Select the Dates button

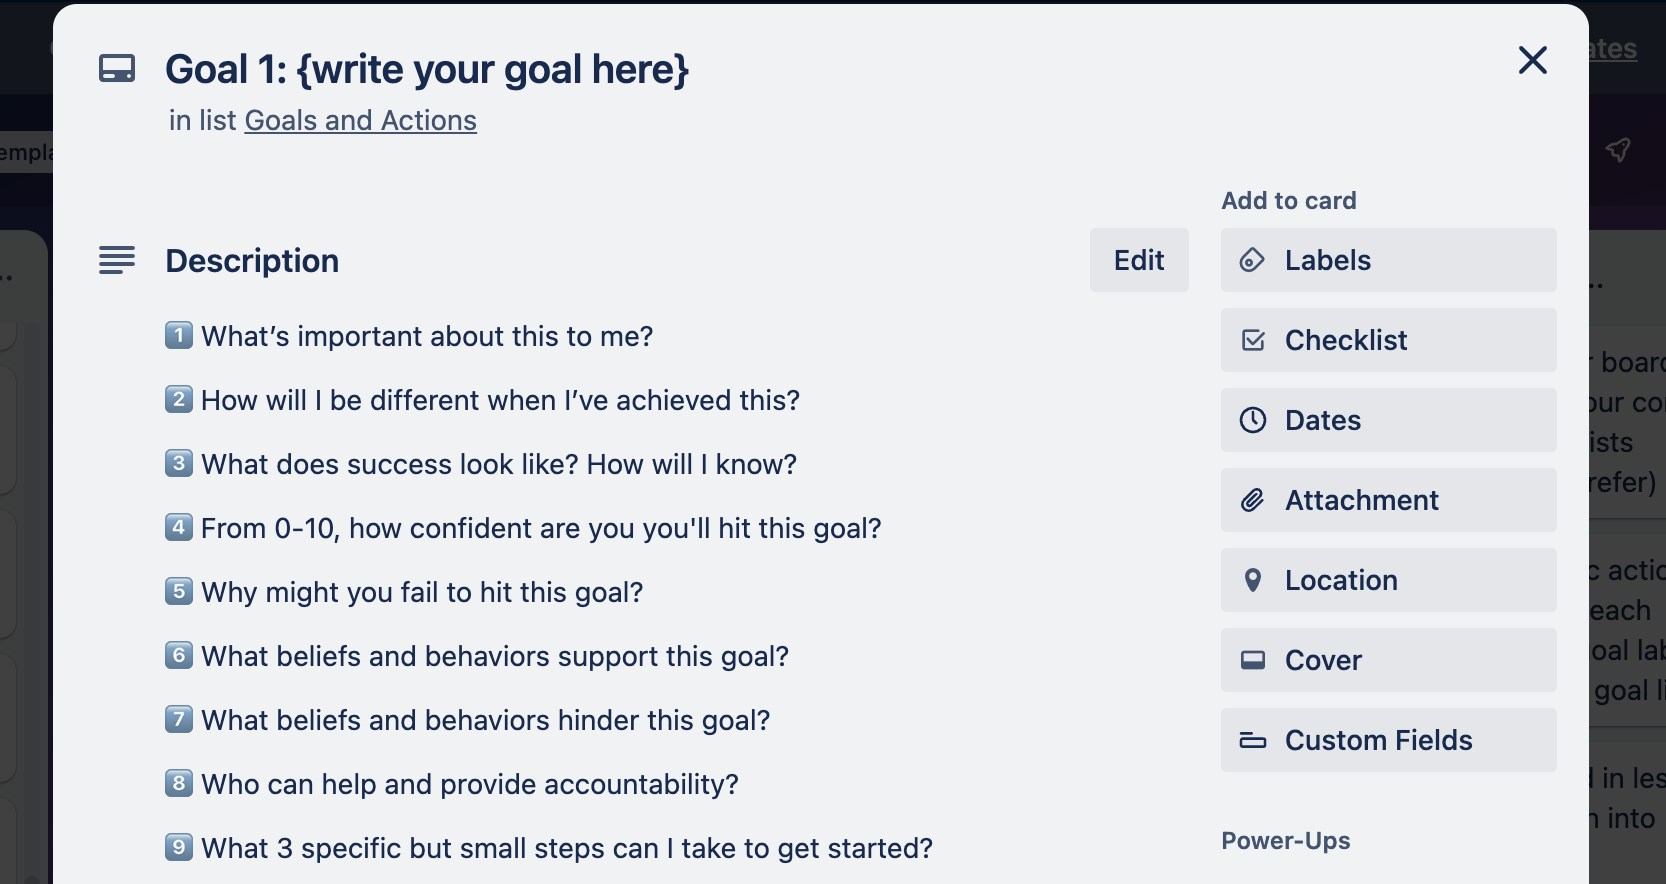click(x=1388, y=420)
